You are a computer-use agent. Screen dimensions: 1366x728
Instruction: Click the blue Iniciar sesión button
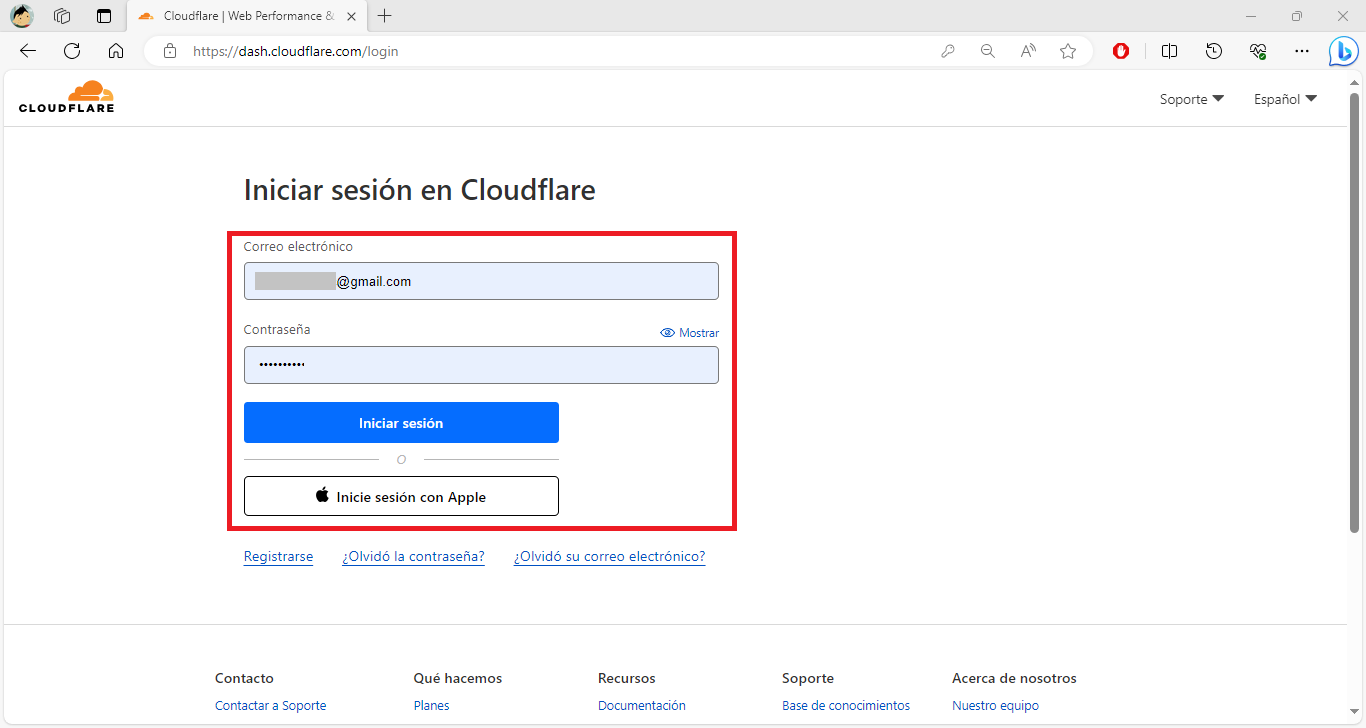[401, 423]
